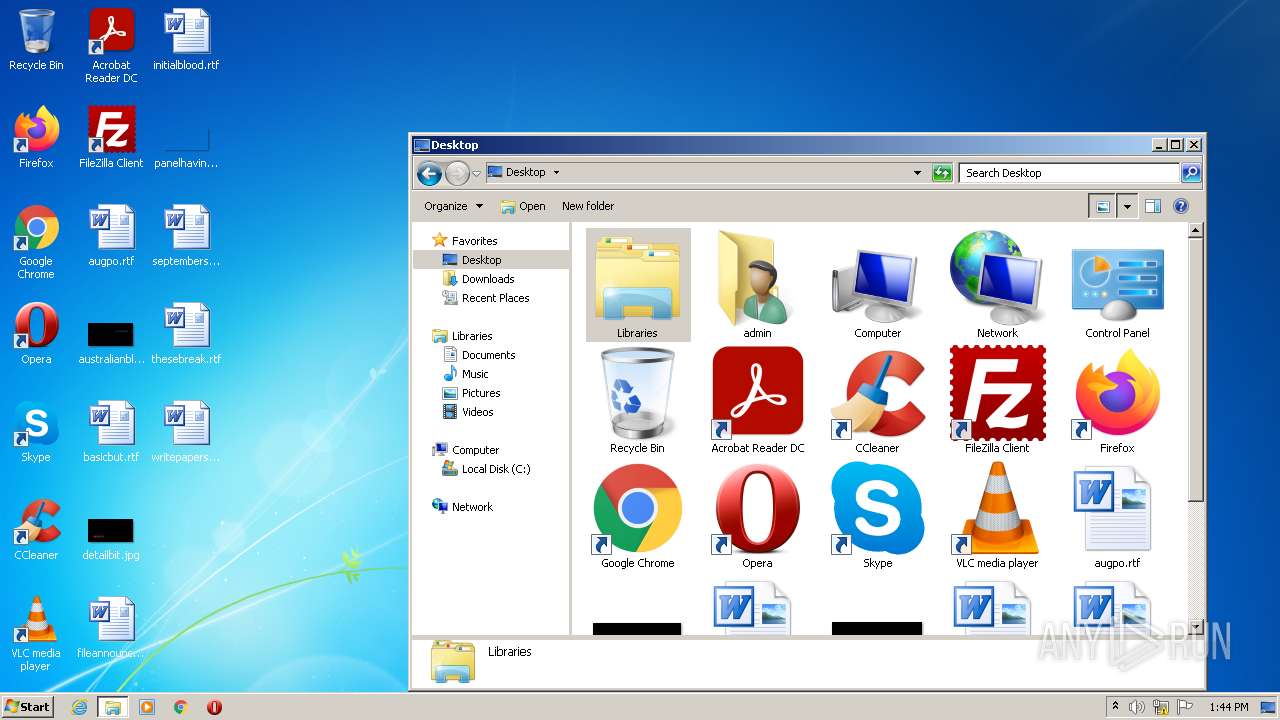Screen dimensions: 1280x720
Task: Open Internet Explorer from the taskbar
Action: (79, 707)
